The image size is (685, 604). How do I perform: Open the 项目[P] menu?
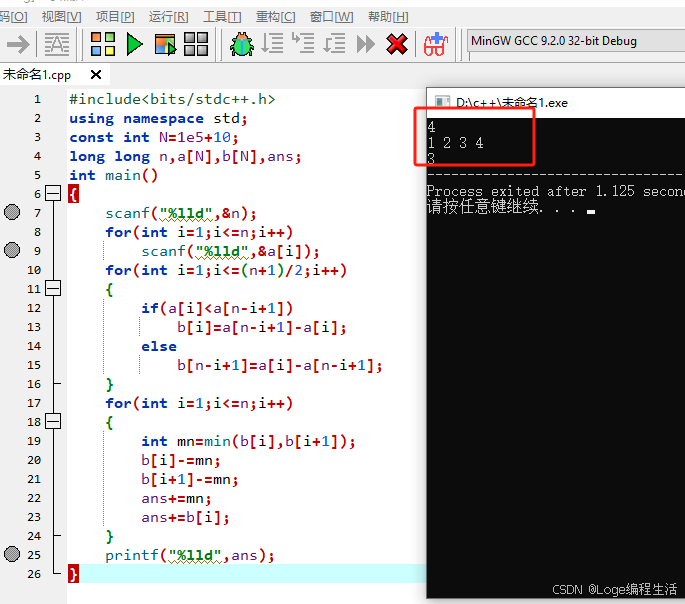click(115, 17)
